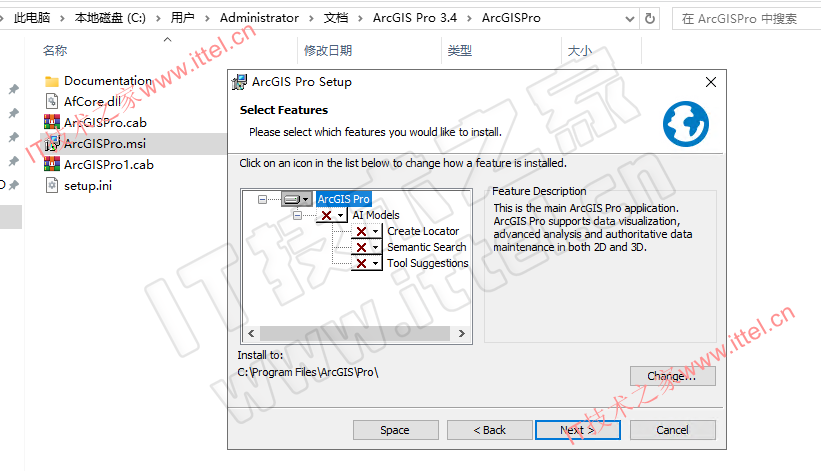Select the ArcGISPro1.cab archive icon
The width and height of the screenshot is (821, 471).
point(52,164)
